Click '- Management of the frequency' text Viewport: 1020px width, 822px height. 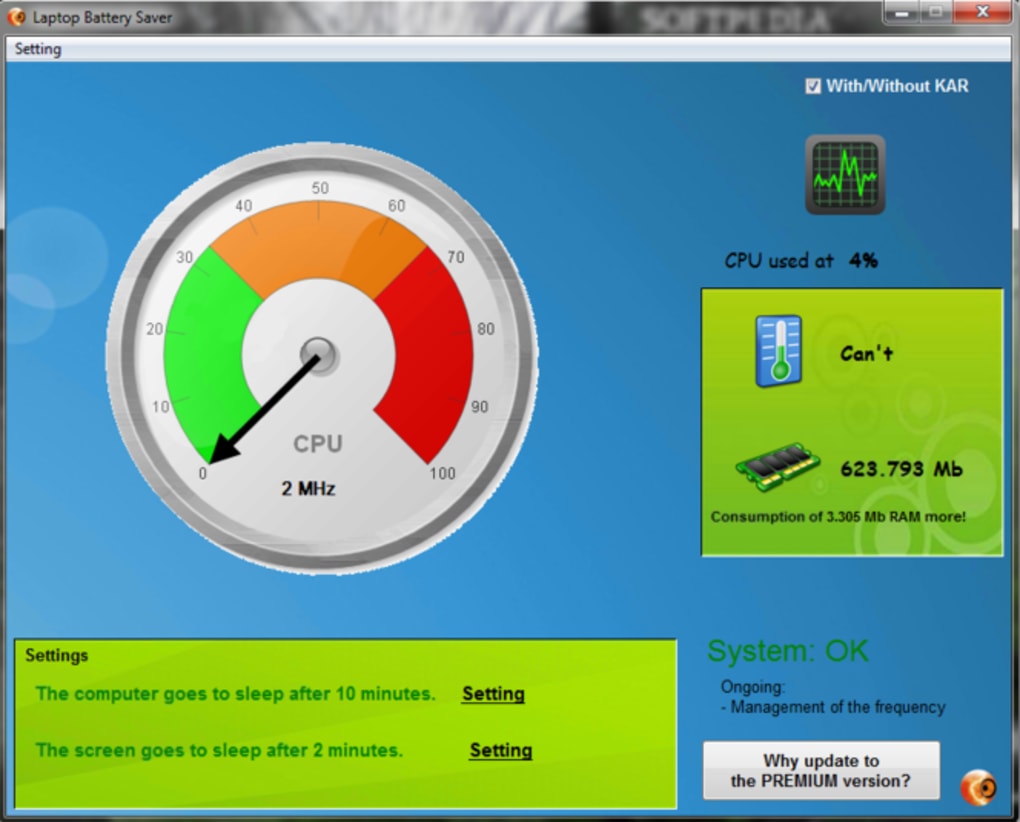click(833, 707)
